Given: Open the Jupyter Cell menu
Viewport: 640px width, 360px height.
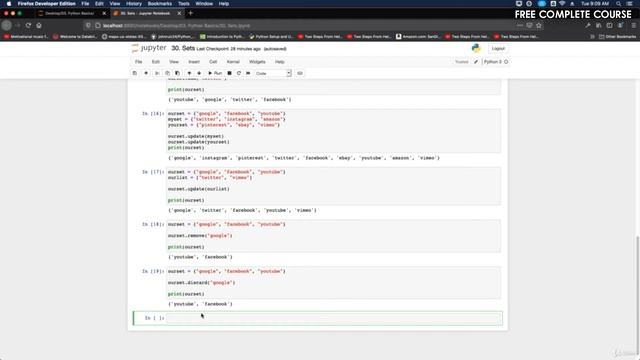Looking at the screenshot, I should 213,62.
